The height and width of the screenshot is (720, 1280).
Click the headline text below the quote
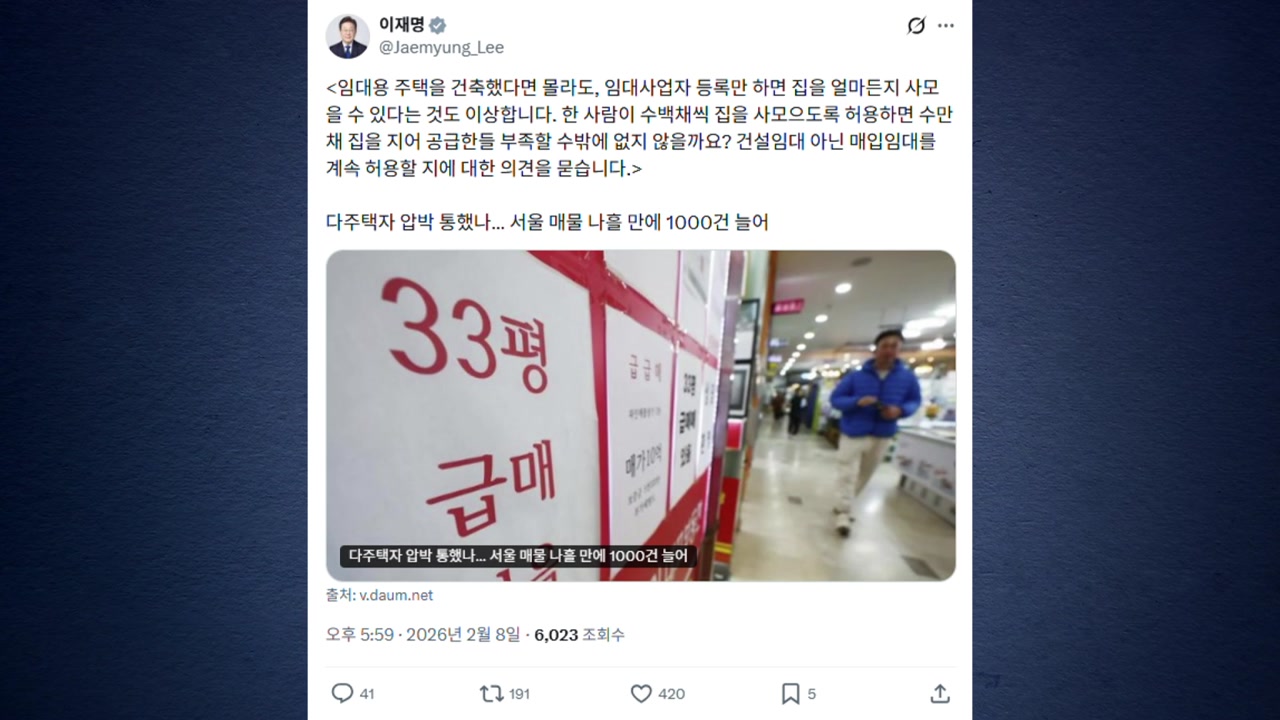point(547,222)
